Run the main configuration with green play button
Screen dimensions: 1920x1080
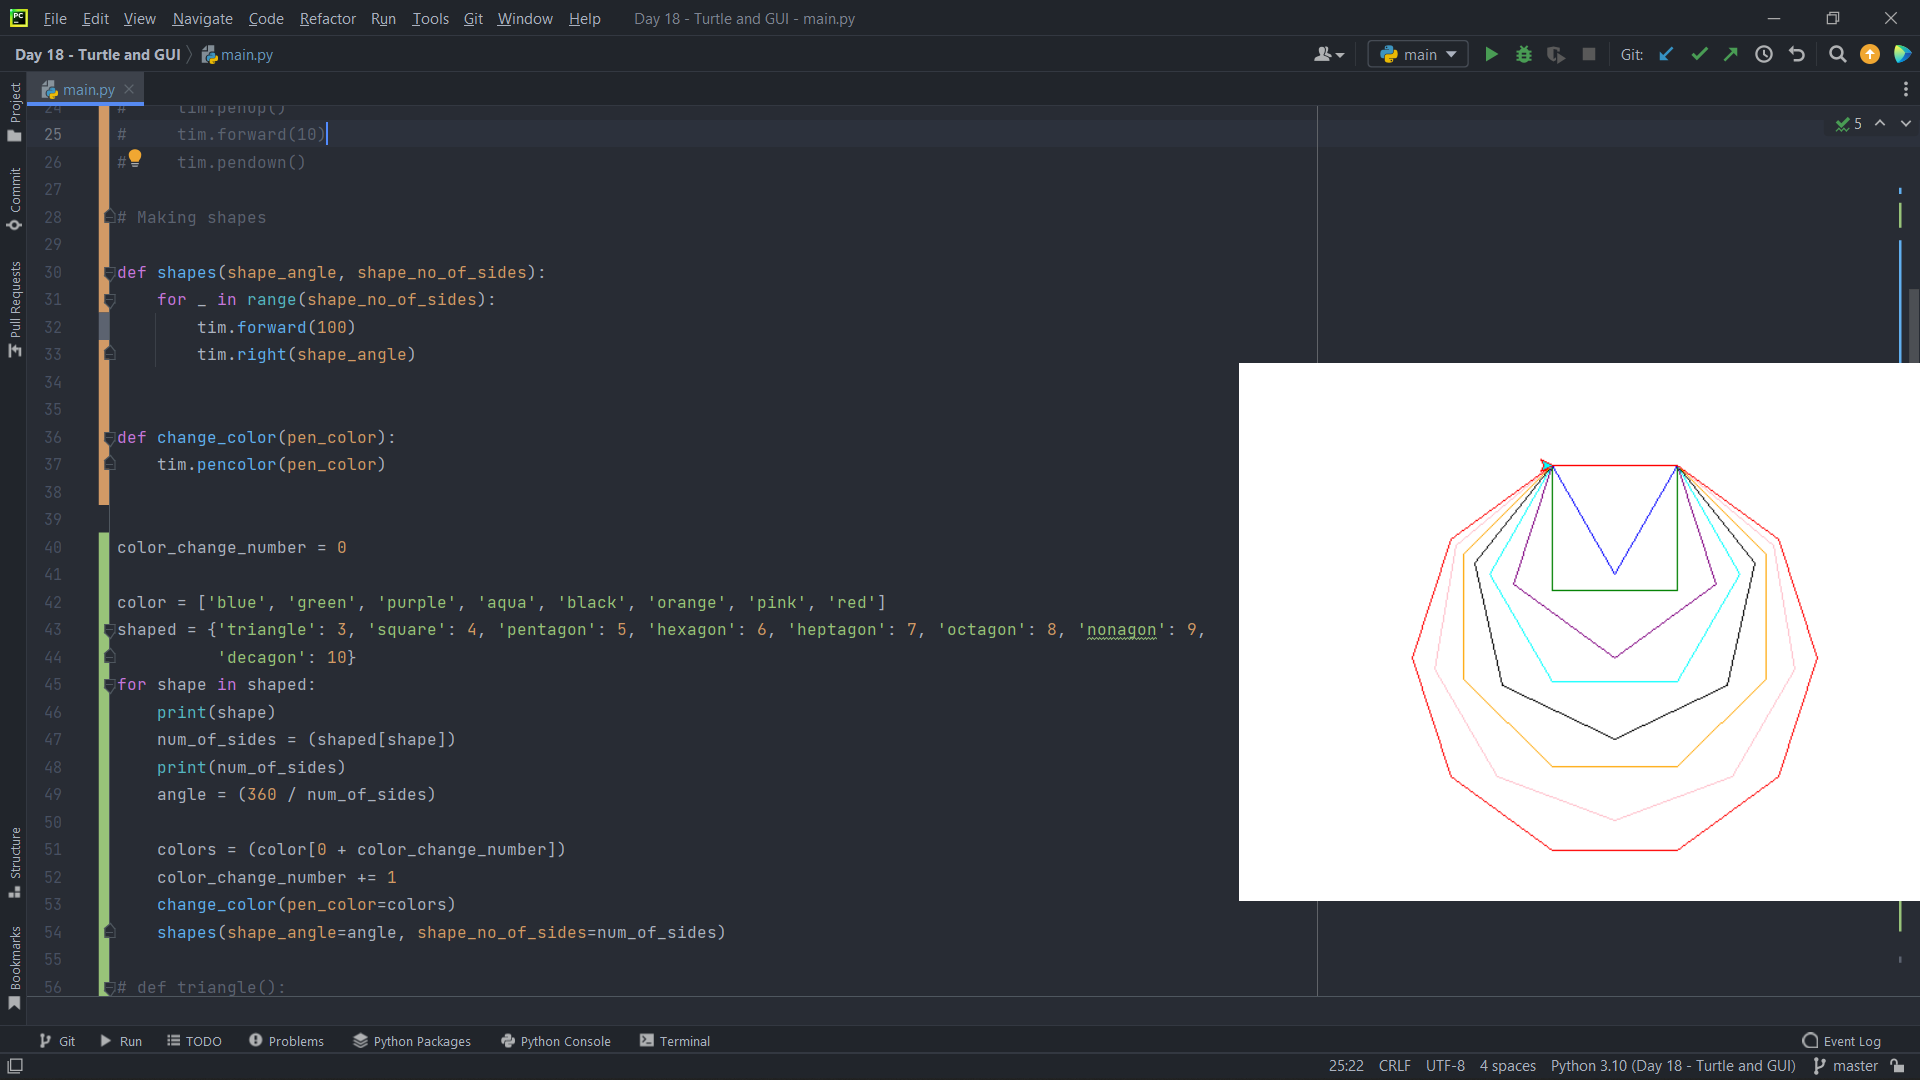point(1491,55)
